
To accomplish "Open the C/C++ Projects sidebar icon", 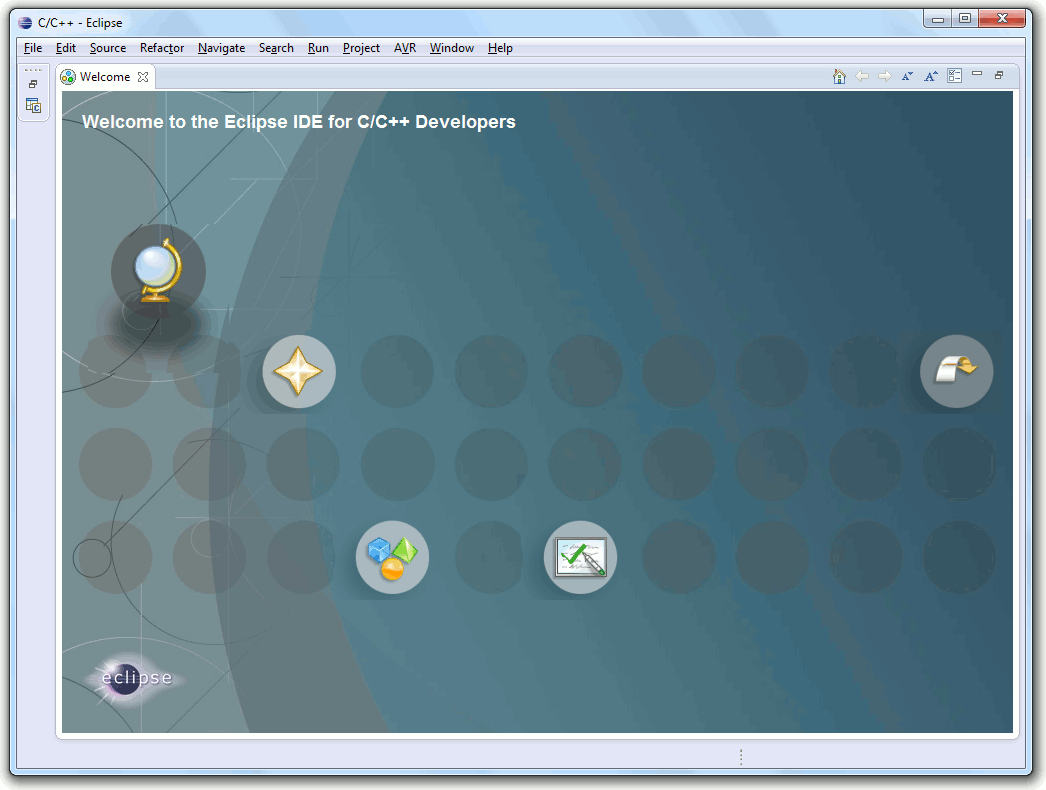I will click(x=33, y=105).
